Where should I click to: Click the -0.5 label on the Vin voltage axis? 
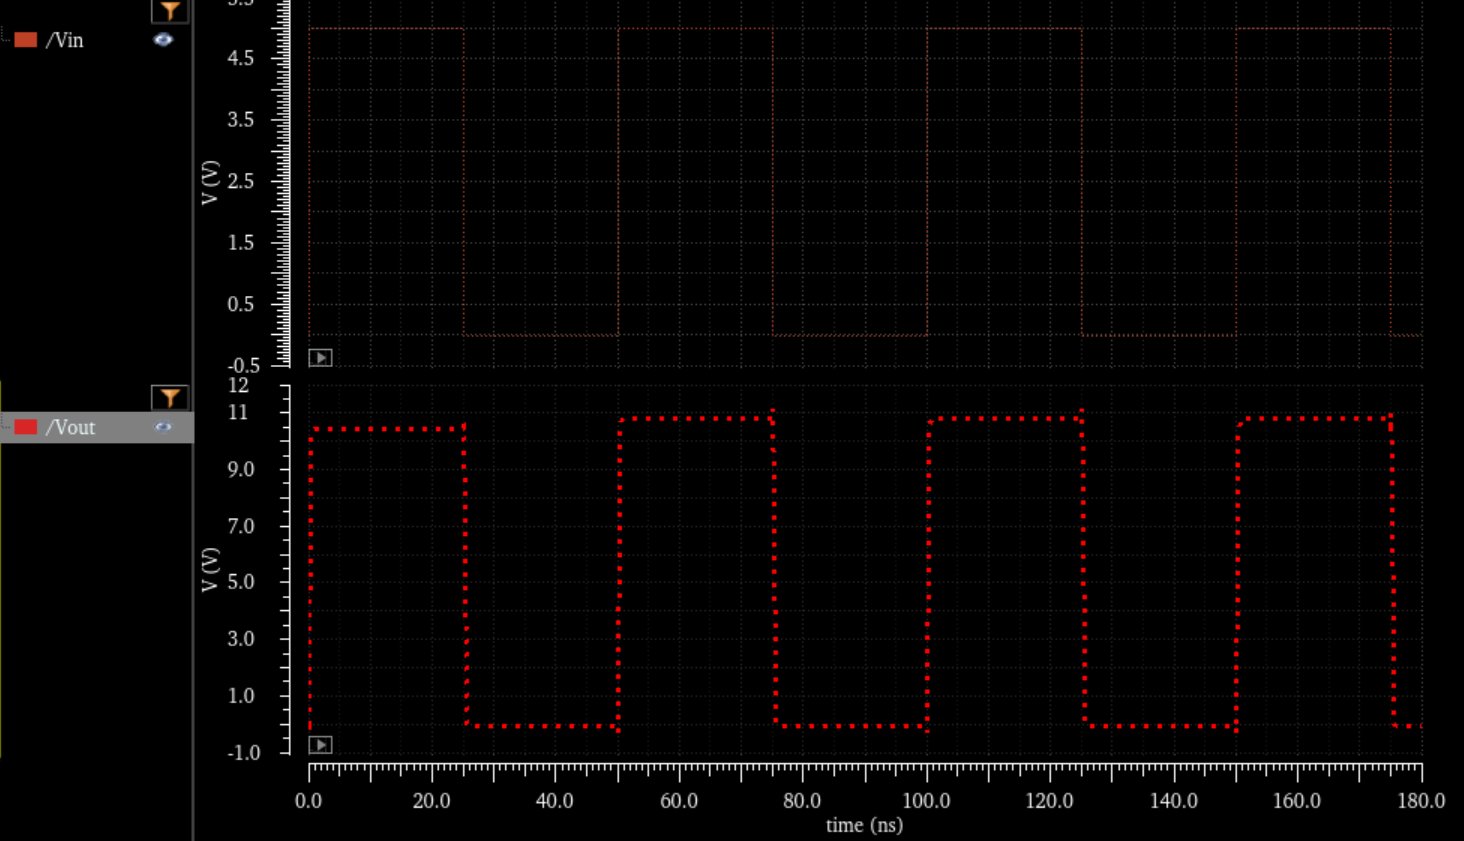243,366
